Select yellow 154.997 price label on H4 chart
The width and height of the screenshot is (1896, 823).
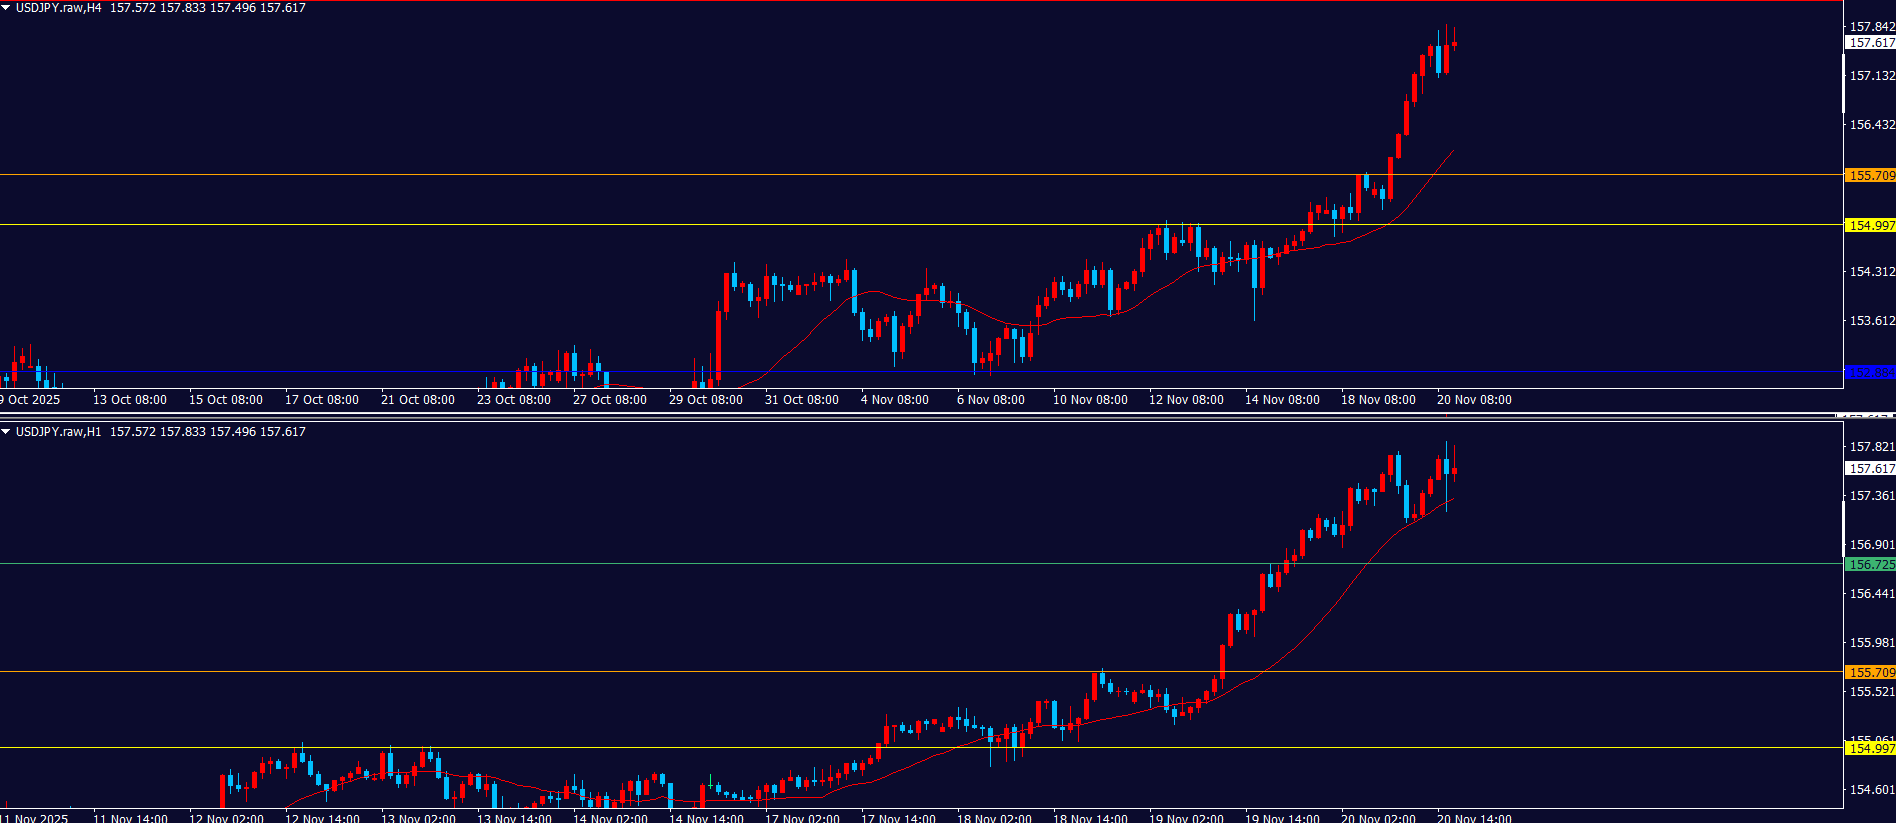(x=1870, y=226)
